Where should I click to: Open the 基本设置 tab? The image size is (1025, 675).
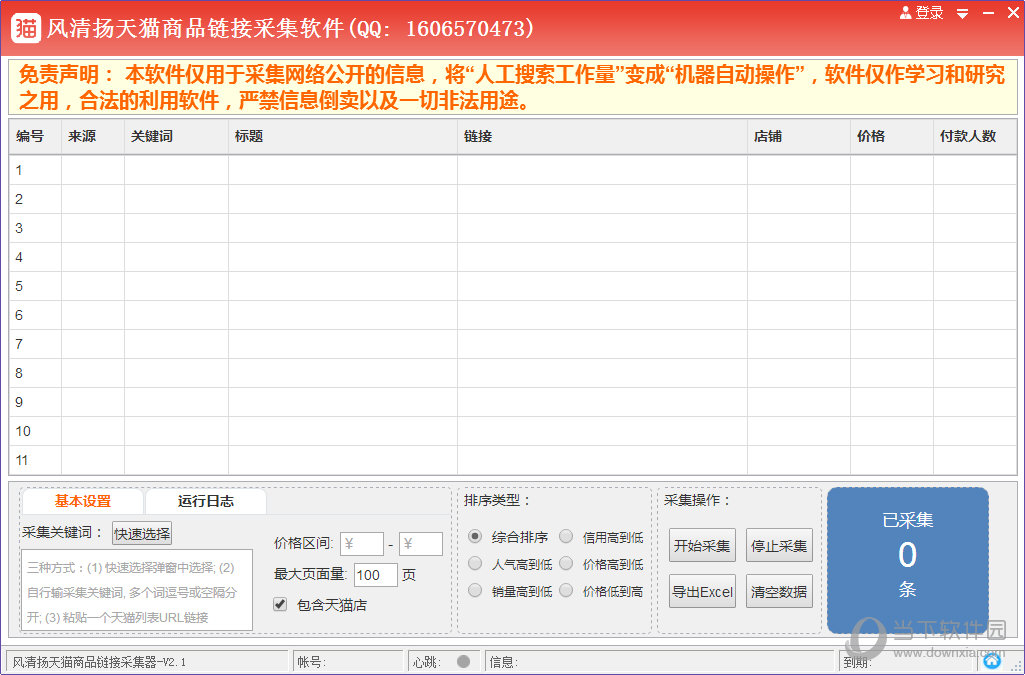click(x=83, y=501)
